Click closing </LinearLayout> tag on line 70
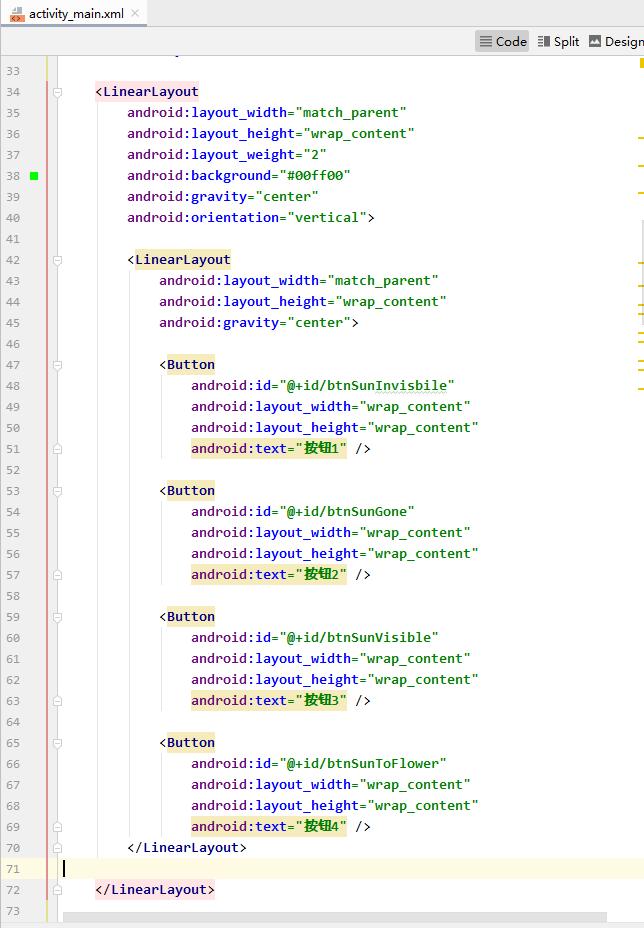The width and height of the screenshot is (644, 928). point(187,848)
